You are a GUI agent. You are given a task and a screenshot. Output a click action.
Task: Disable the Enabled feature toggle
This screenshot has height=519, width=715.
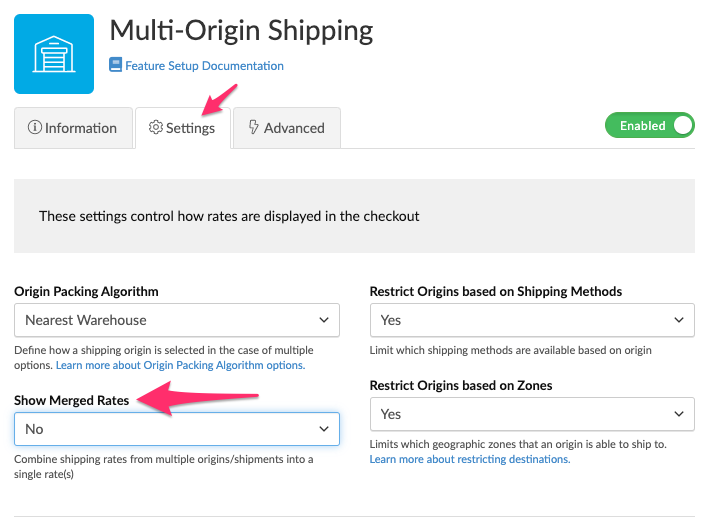coord(649,126)
